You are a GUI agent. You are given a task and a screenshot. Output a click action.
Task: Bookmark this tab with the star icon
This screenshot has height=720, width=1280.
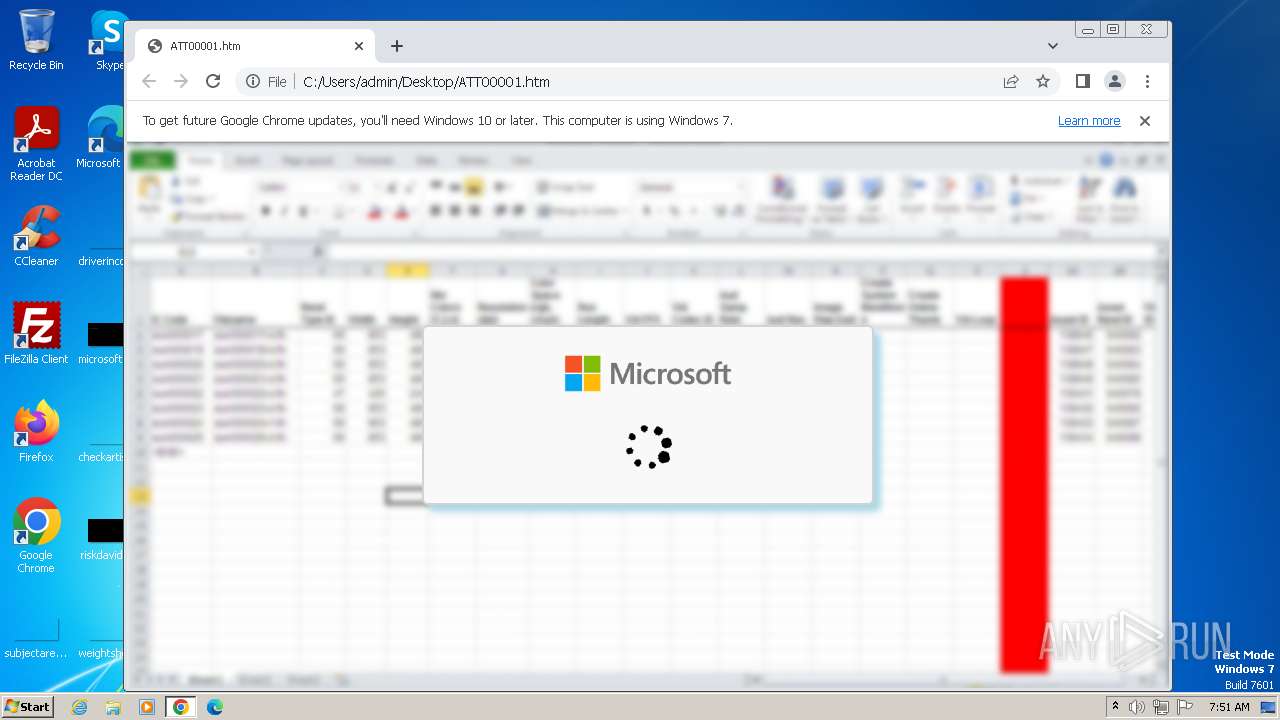(x=1043, y=82)
